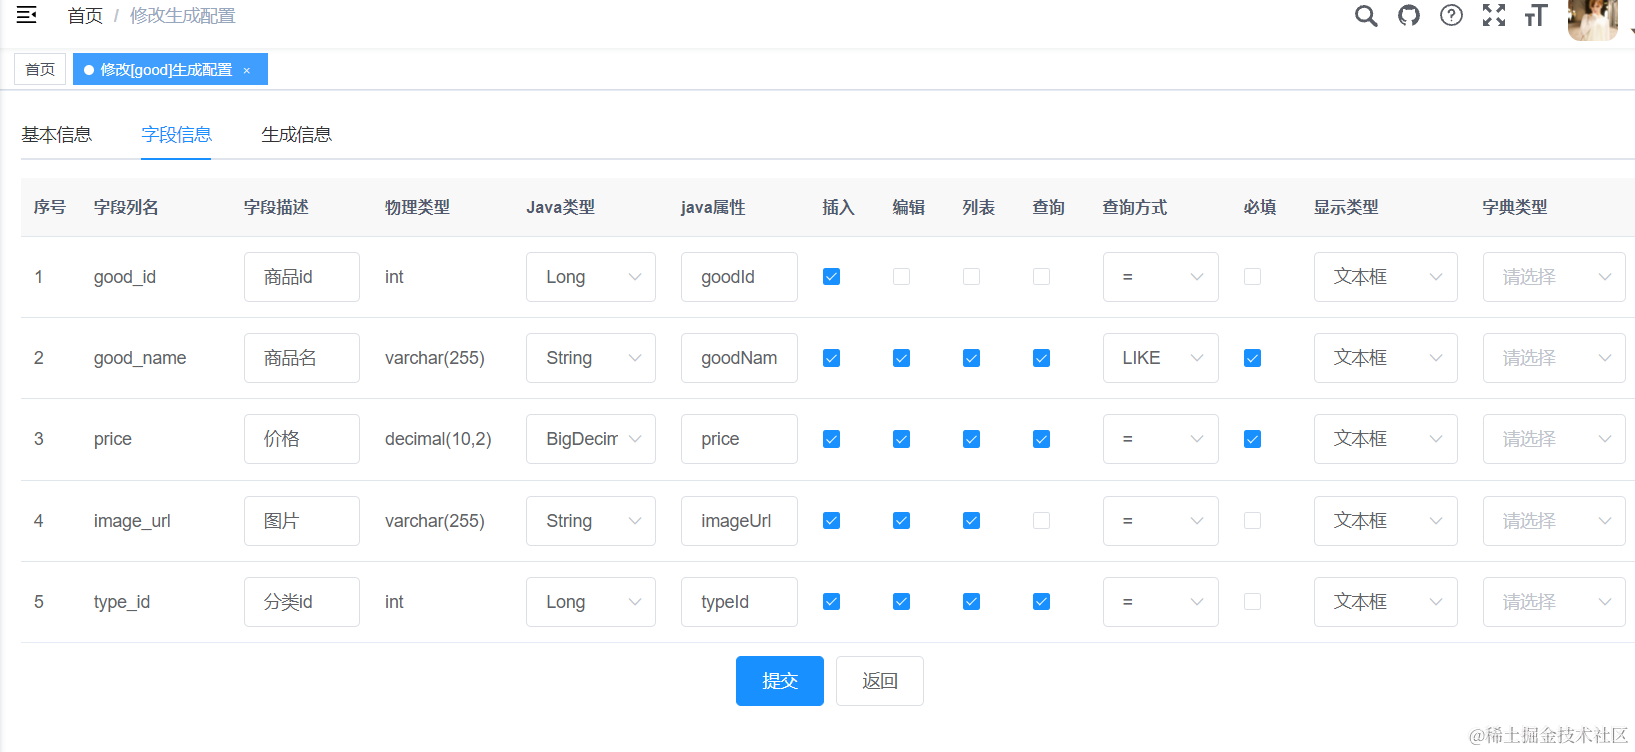Open the GitHub source link icon
Image resolution: width=1635 pixels, height=752 pixels.
coord(1408,16)
